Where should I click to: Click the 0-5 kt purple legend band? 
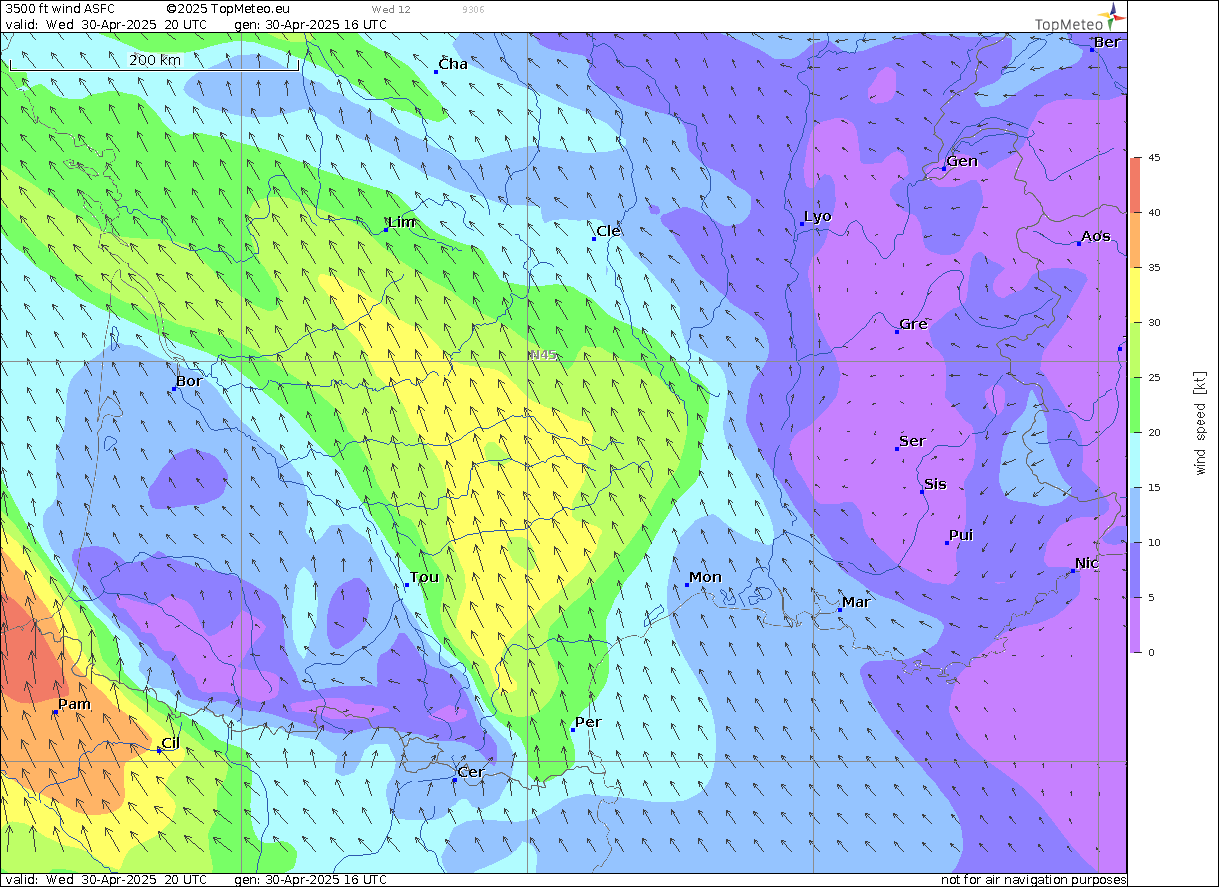(x=1135, y=625)
